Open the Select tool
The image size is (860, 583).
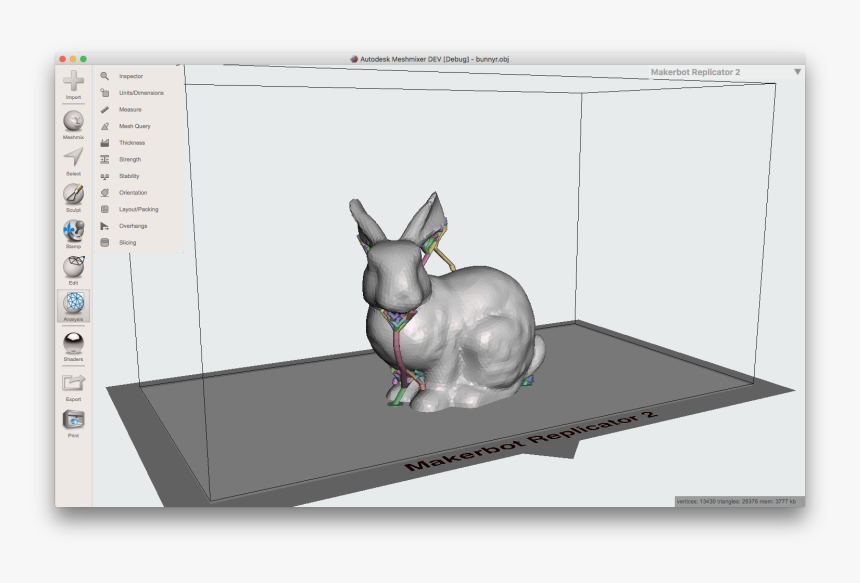pos(71,157)
